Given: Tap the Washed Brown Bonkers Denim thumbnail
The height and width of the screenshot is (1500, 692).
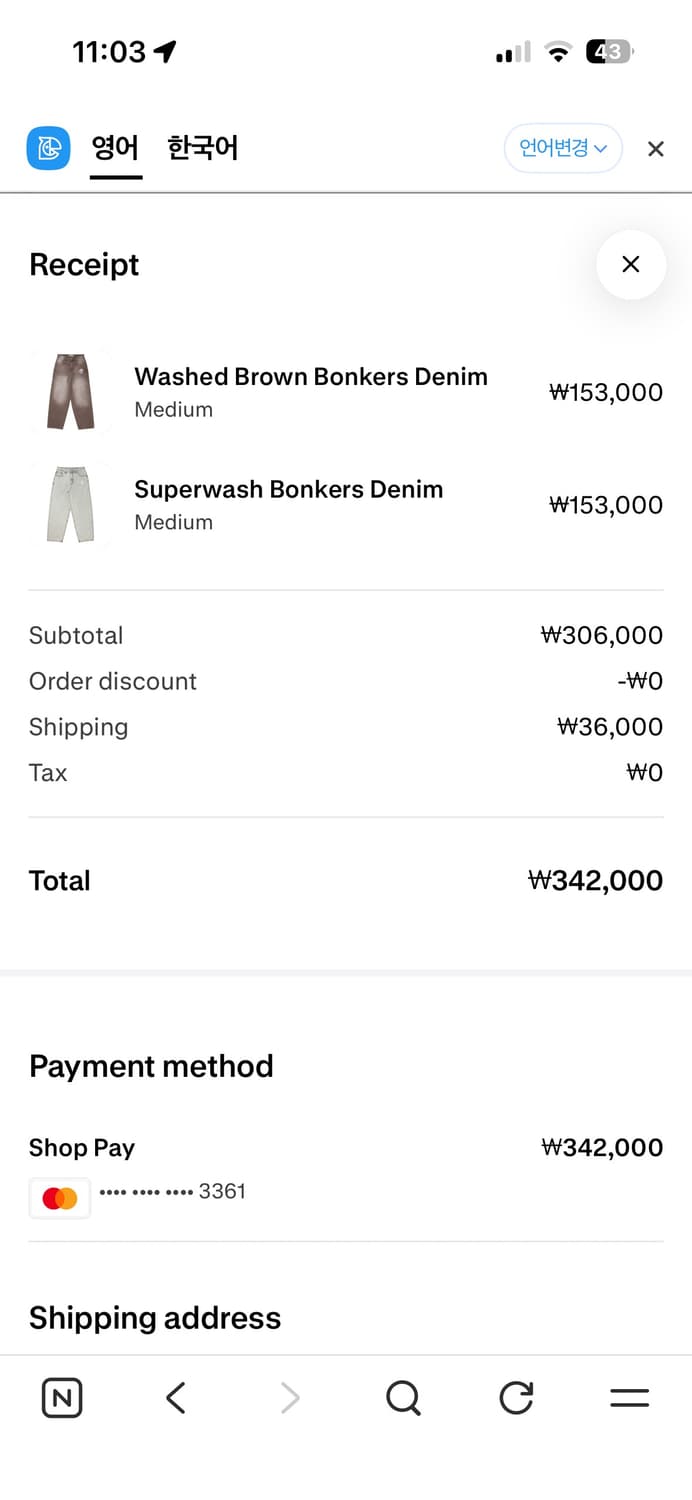Looking at the screenshot, I should 70,391.
